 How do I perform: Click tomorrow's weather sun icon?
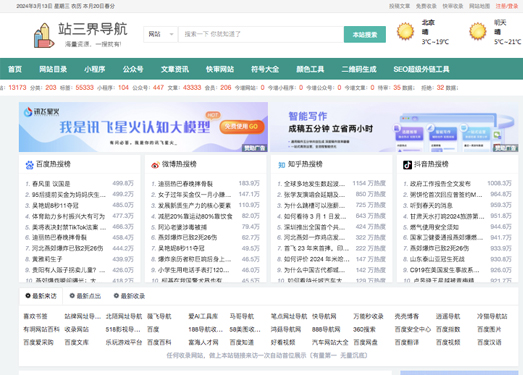(x=478, y=31)
